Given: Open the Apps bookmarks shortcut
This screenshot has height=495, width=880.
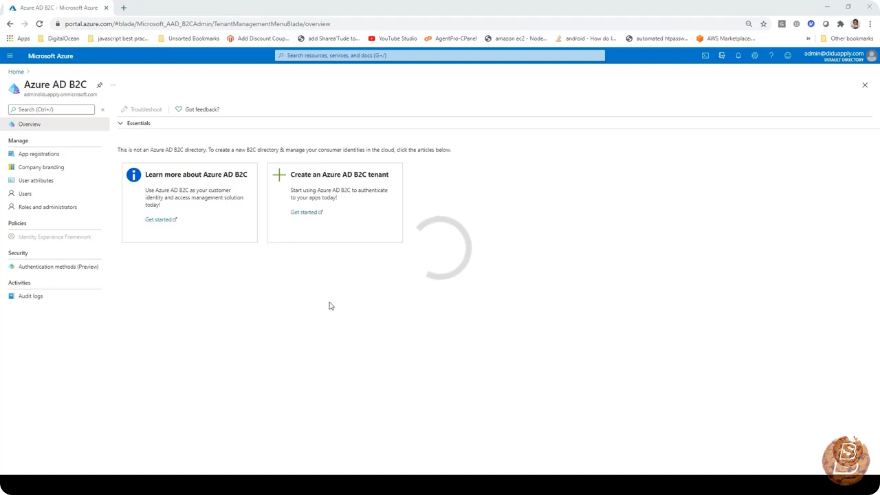Looking at the screenshot, I should (19, 39).
